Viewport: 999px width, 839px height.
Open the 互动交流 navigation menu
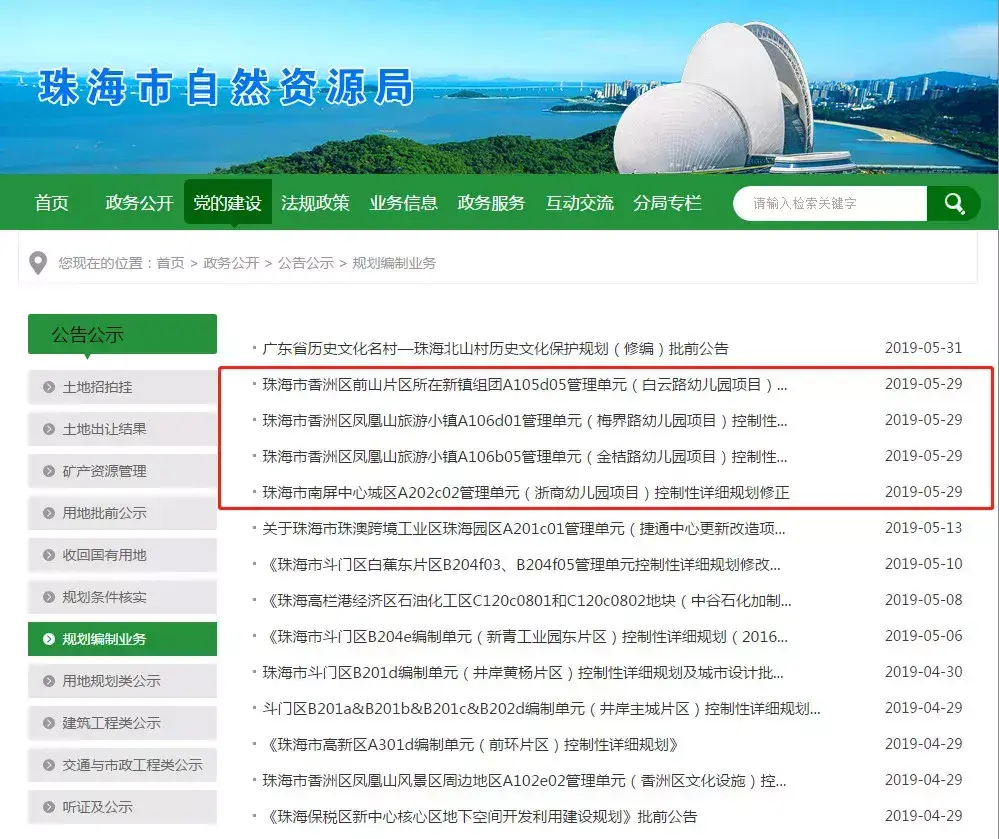[579, 203]
